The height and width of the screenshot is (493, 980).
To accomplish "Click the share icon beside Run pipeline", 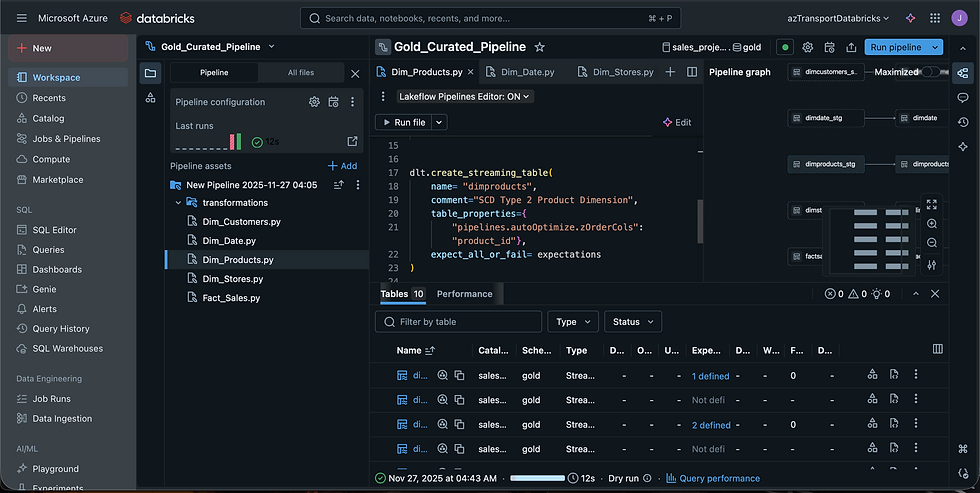I will 851,47.
